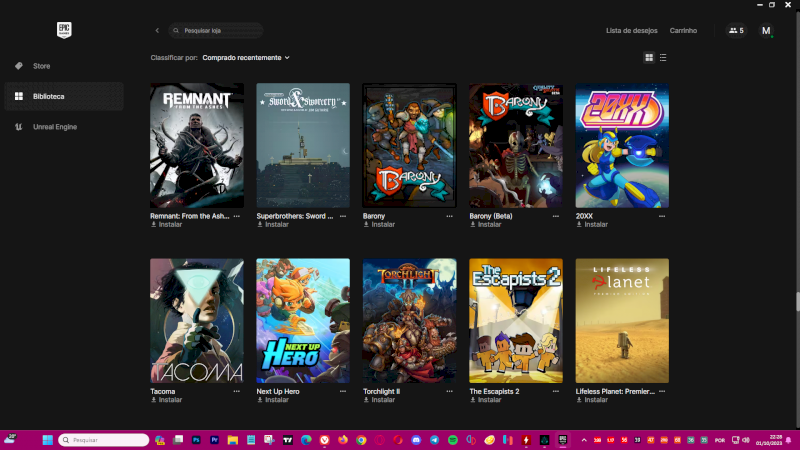Open options menu for Remnant: From the Ashes

coord(237,216)
